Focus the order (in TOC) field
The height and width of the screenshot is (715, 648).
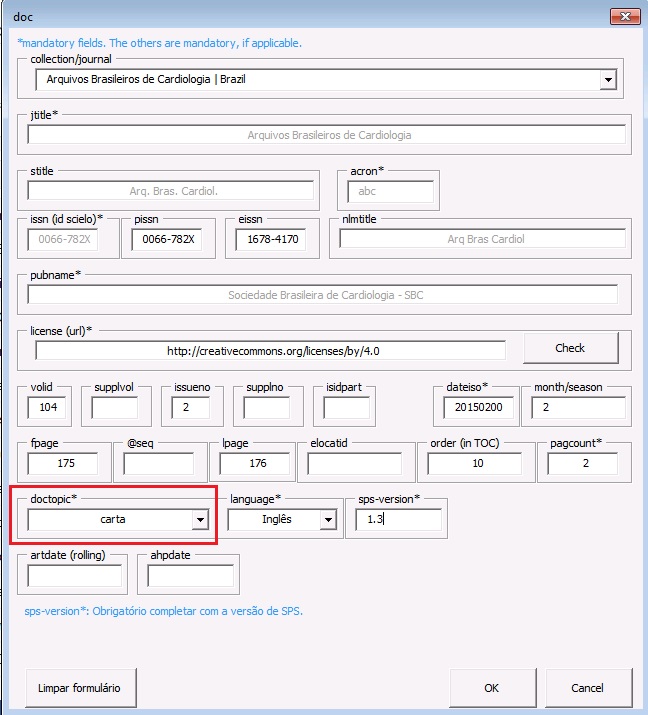coord(477,464)
